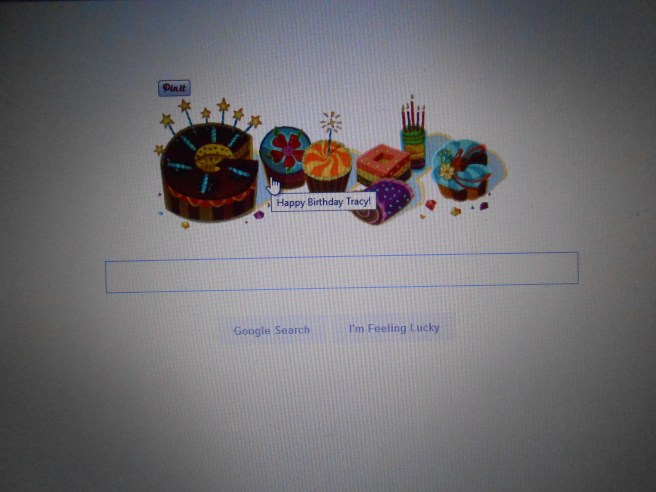This screenshot has height=492, width=656.
Task: Click the yellow flower on the rightmost cupcake
Action: click(x=446, y=172)
